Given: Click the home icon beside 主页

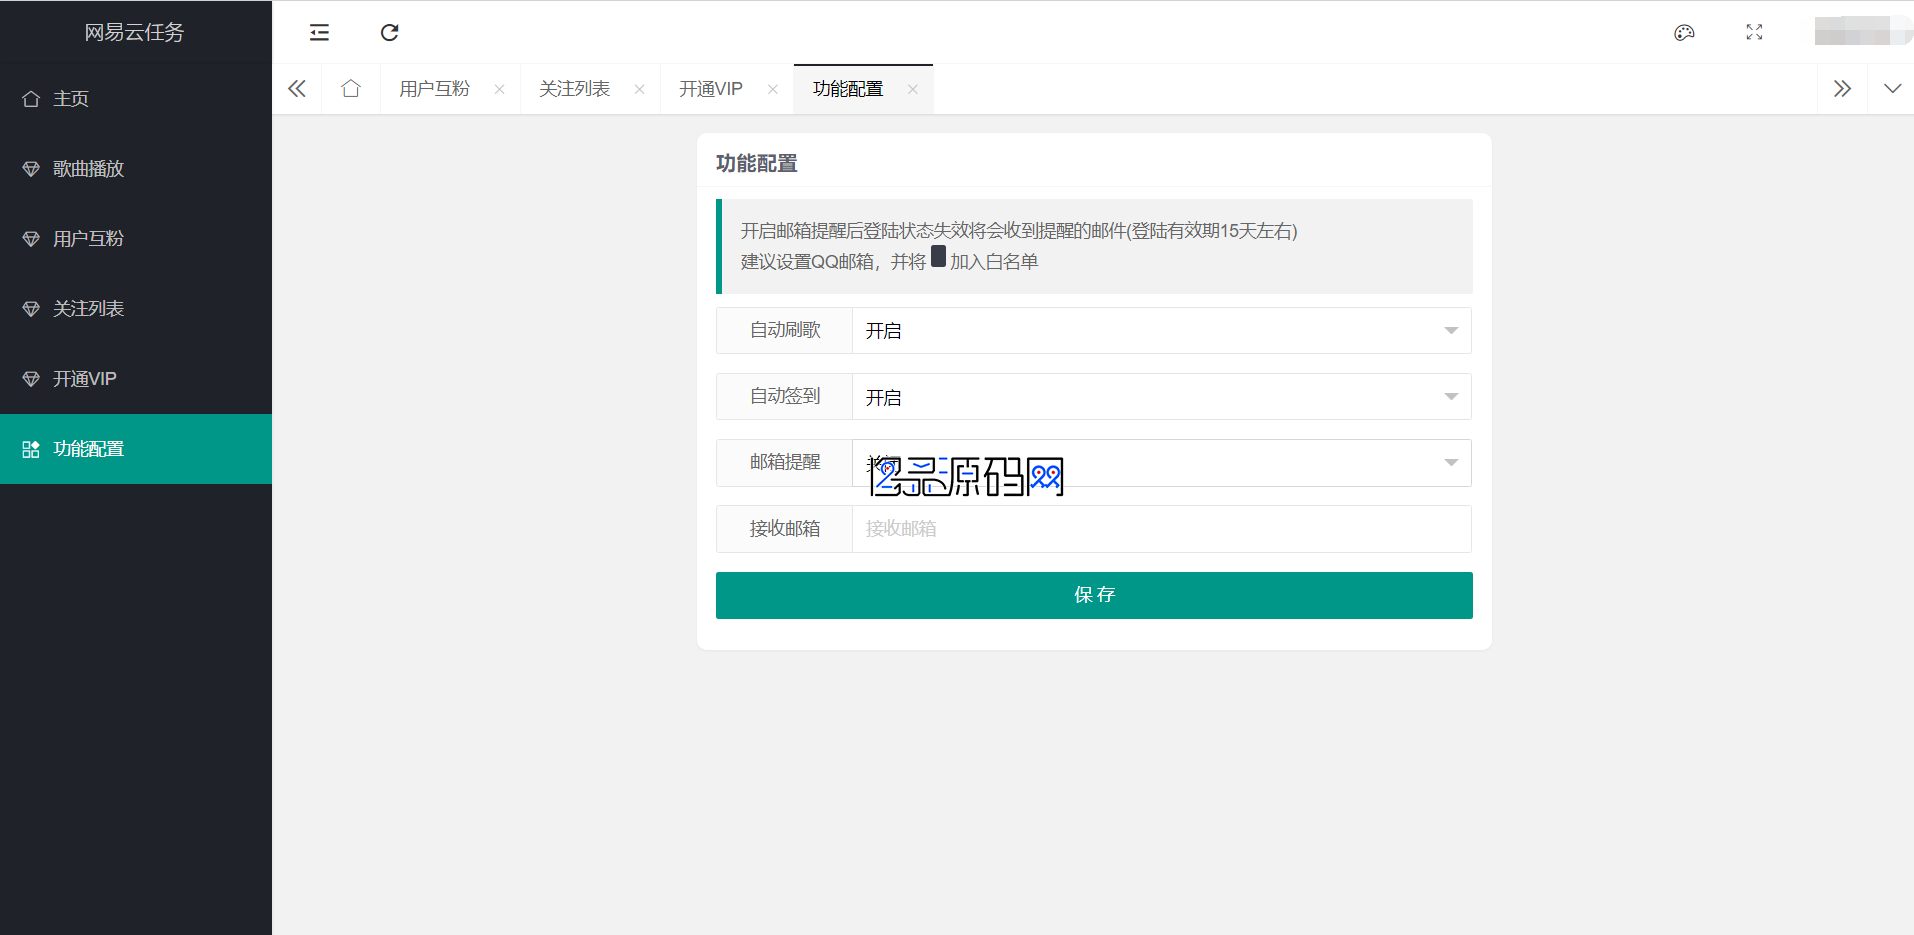Looking at the screenshot, I should [31, 99].
